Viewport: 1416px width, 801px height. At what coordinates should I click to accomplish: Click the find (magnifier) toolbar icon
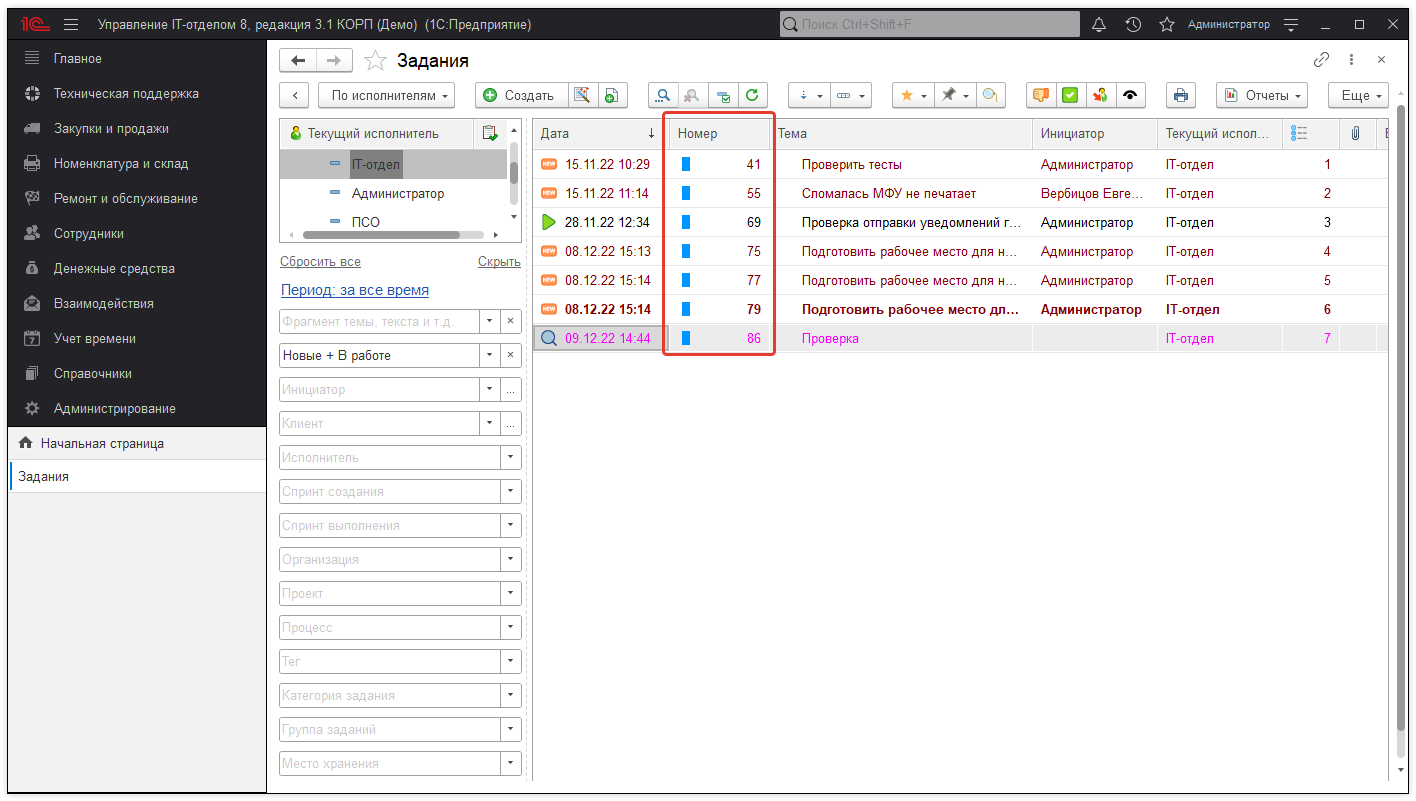pyautogui.click(x=662, y=96)
